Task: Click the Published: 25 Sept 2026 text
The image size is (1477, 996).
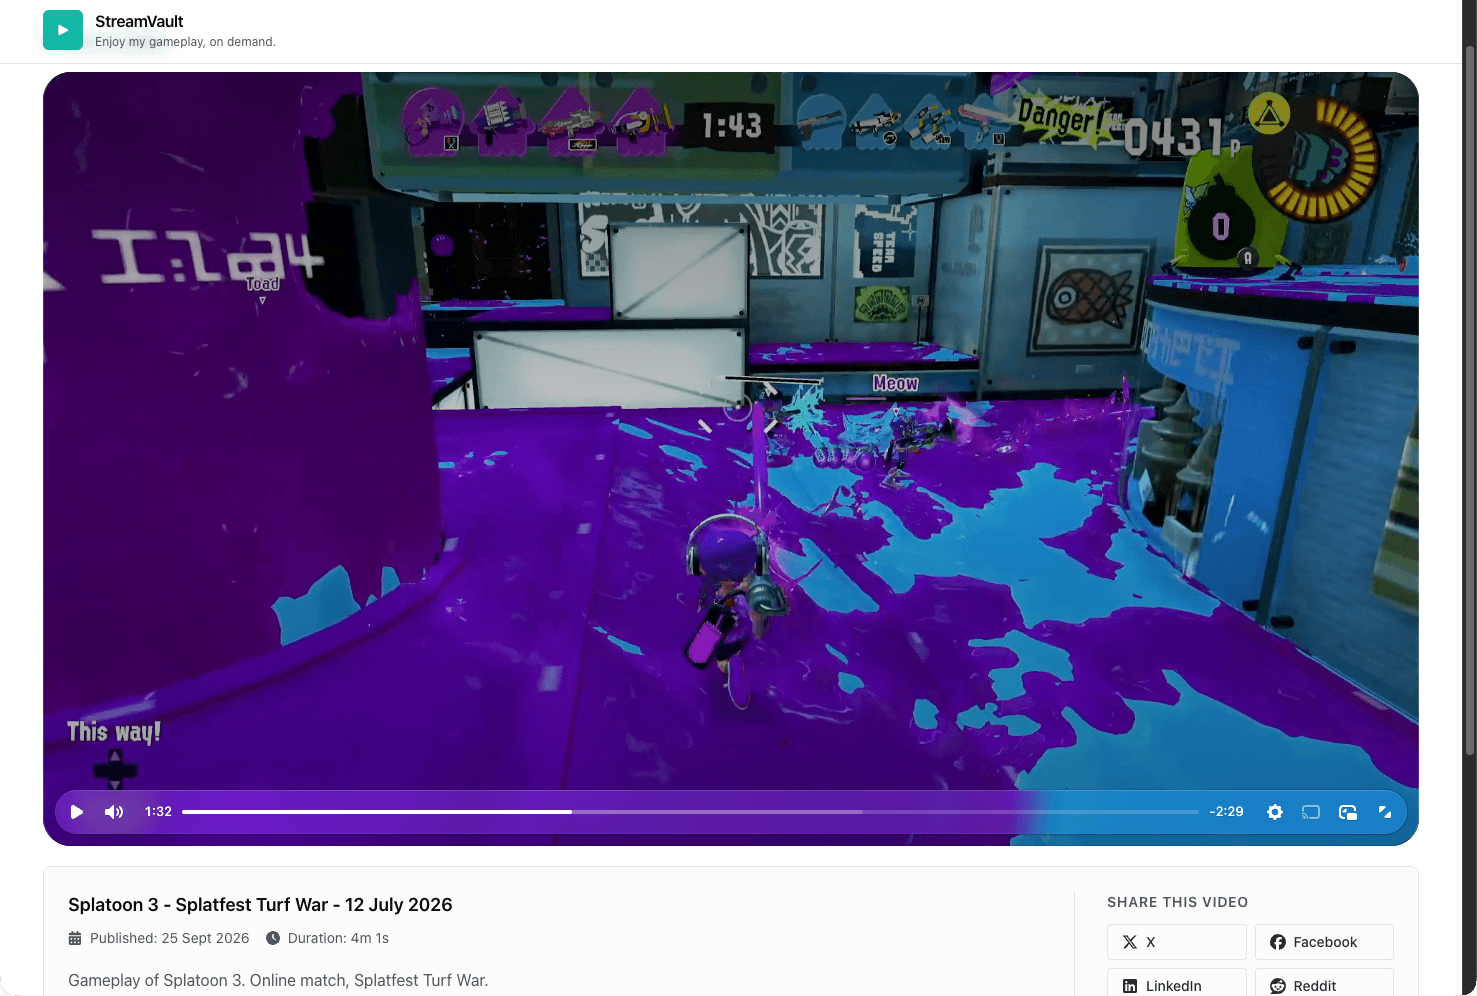Action: (x=169, y=938)
